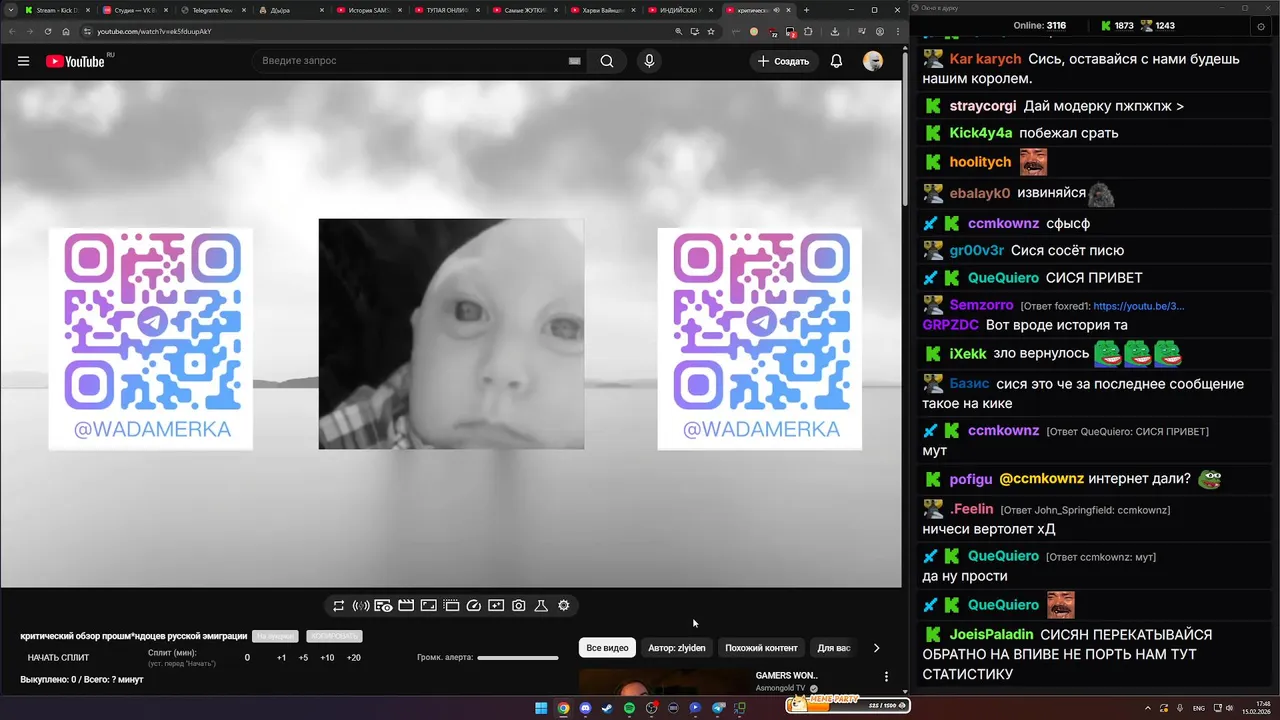Add +20 minutes to split
Image resolution: width=1280 pixels, height=720 pixels.
coord(353,658)
